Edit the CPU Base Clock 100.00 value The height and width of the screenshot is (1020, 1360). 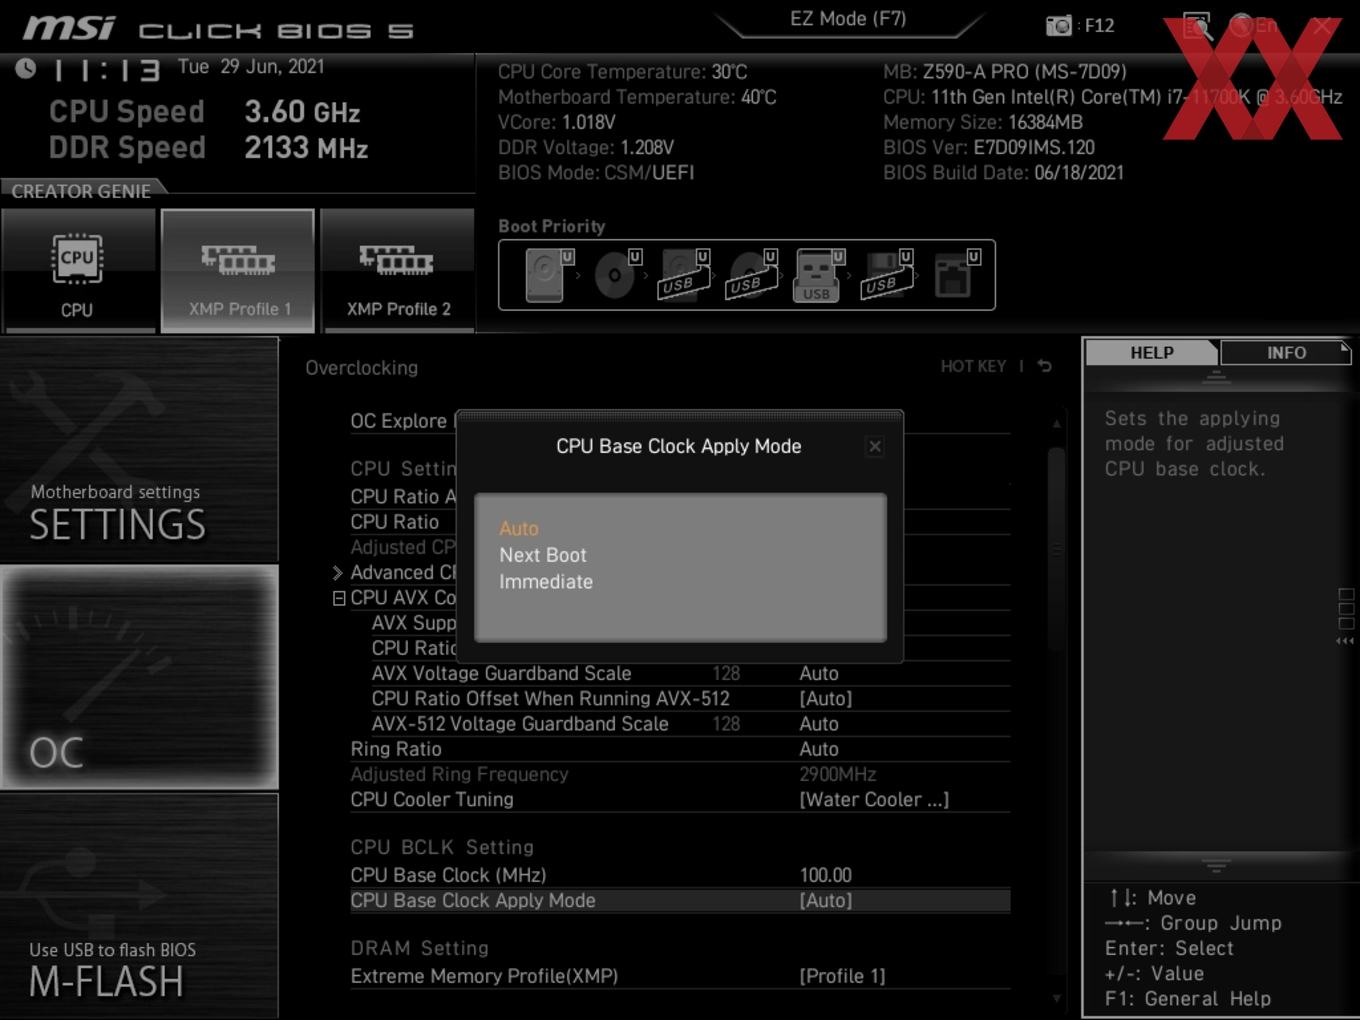click(x=826, y=876)
